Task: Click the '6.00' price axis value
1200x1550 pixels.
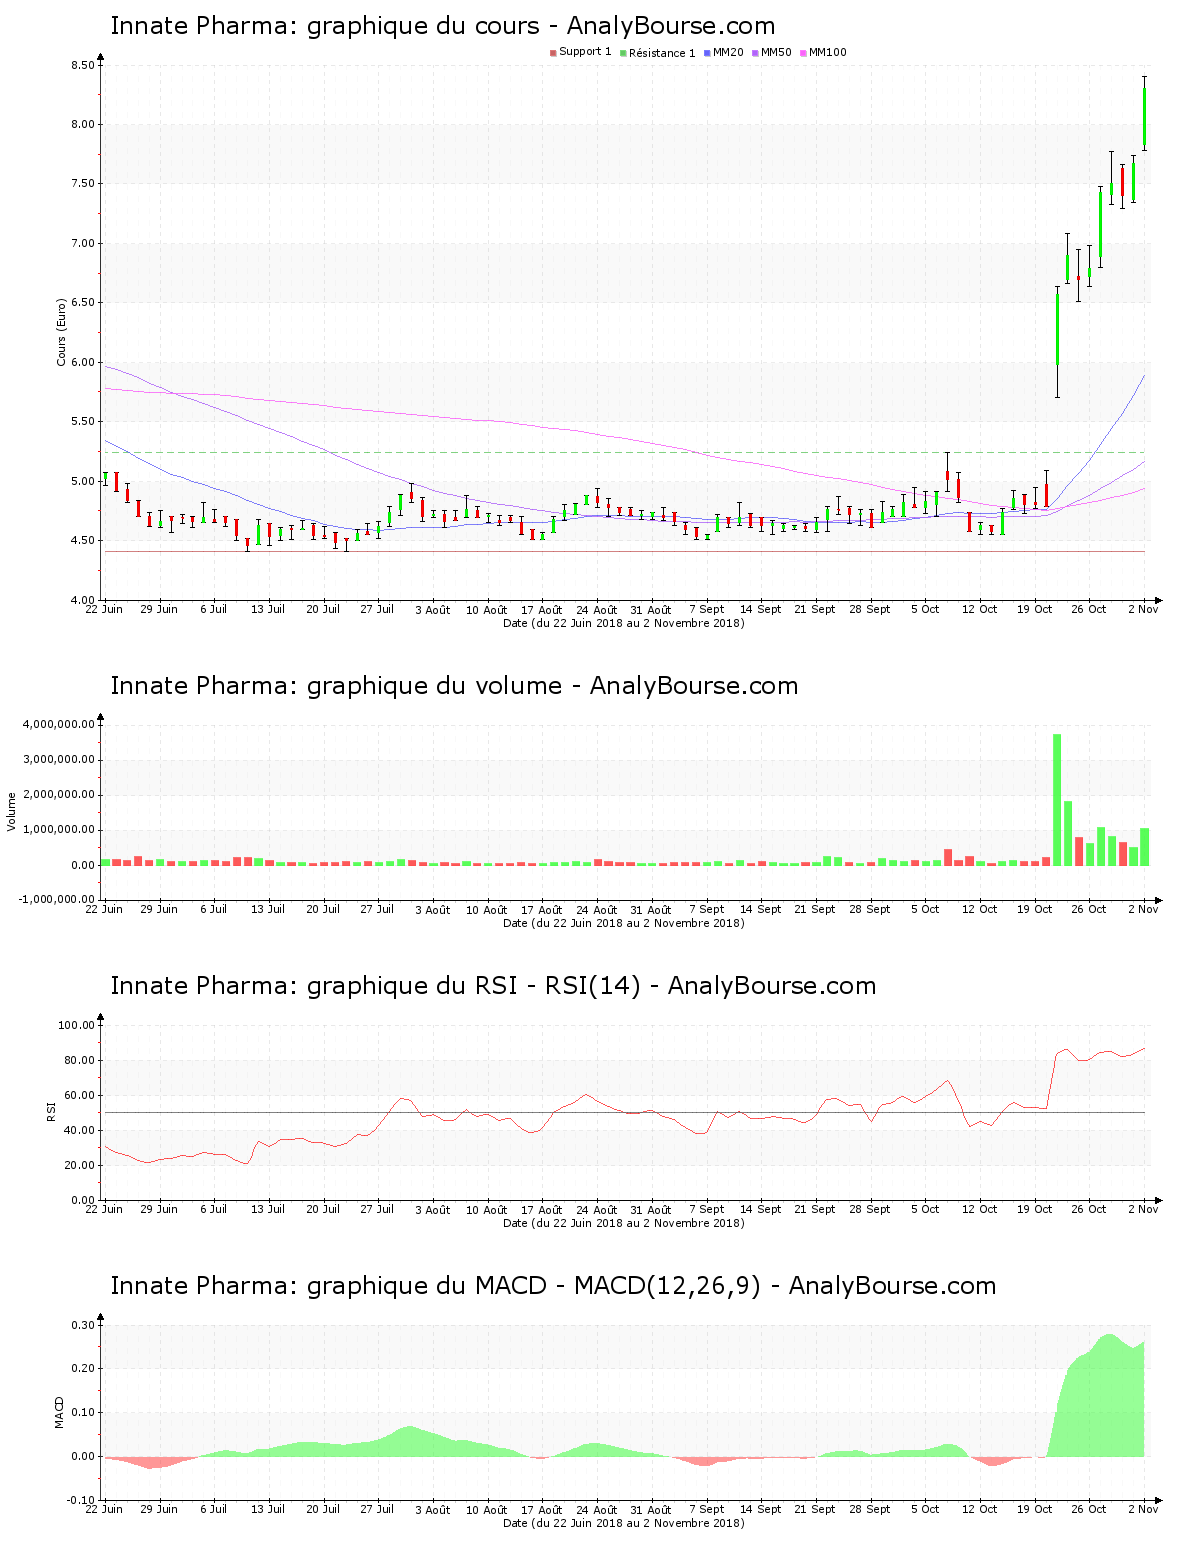Action: point(83,363)
